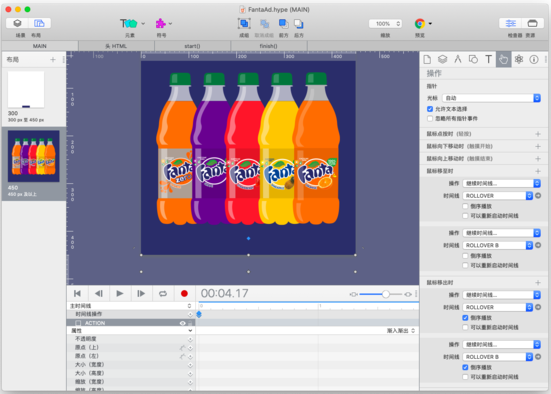Image resolution: width=551 pixels, height=394 pixels.
Task: Open the cursor dropdown set to auto
Action: [x=491, y=98]
